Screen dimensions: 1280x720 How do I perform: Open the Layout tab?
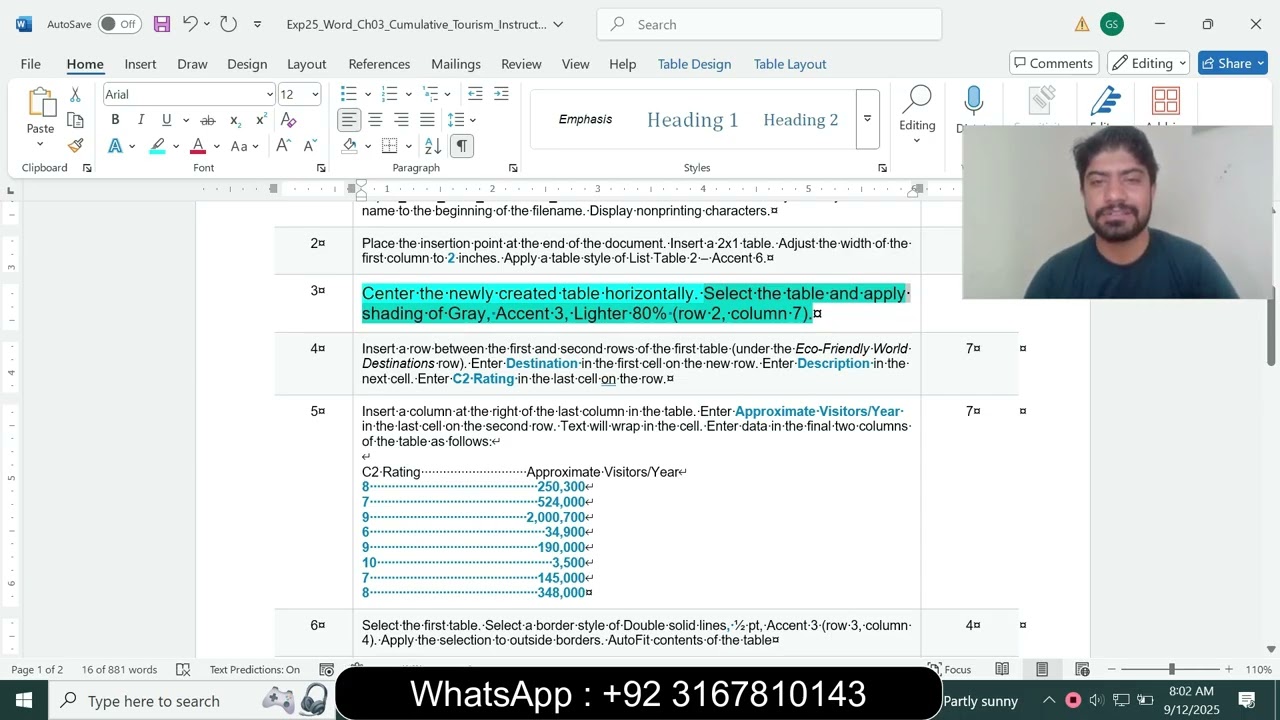(x=307, y=63)
